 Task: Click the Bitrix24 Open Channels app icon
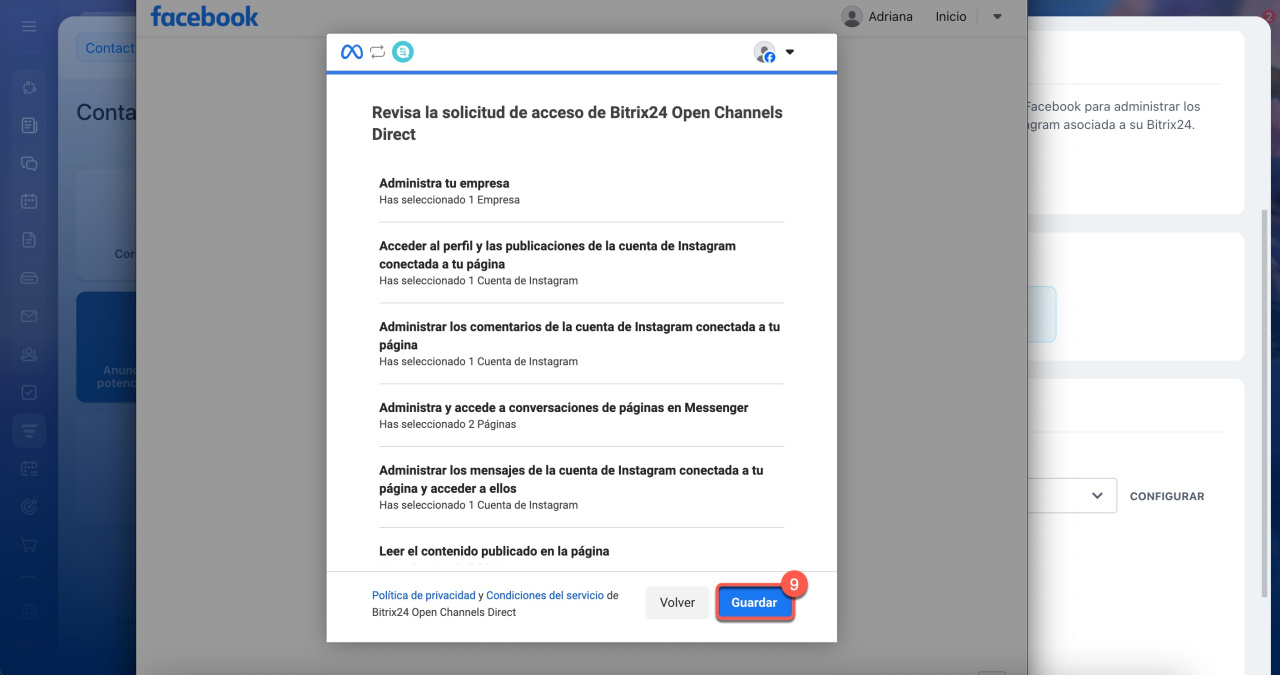(403, 52)
